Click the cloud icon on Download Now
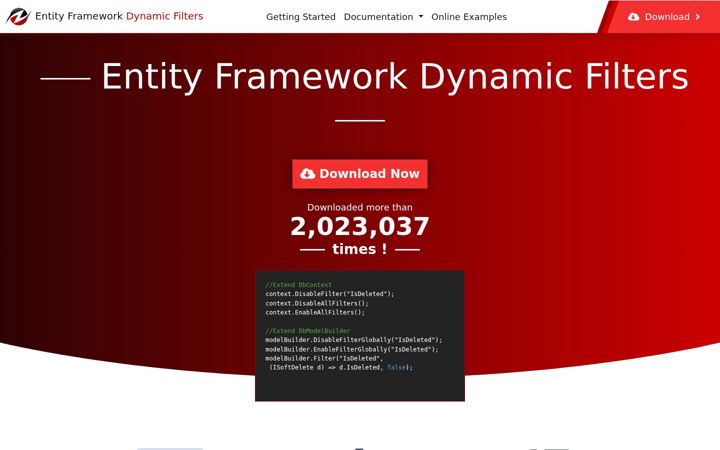720x450 pixels. [x=308, y=174]
